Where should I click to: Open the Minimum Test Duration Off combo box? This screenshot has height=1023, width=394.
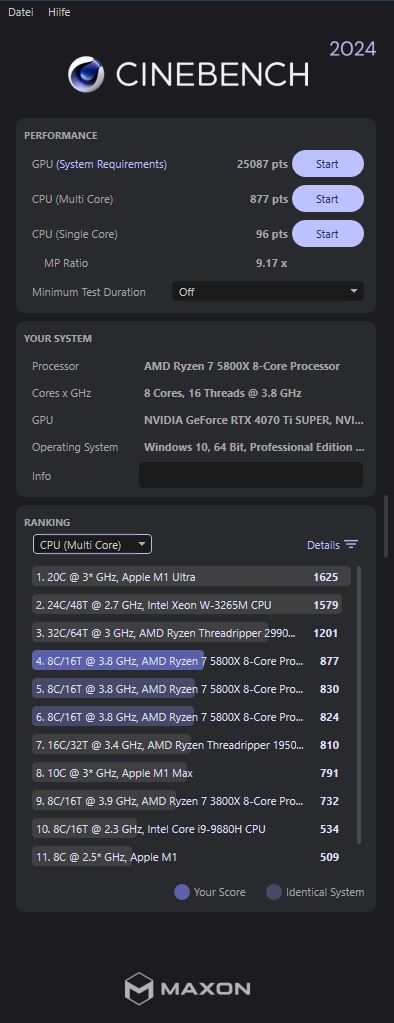[267, 292]
